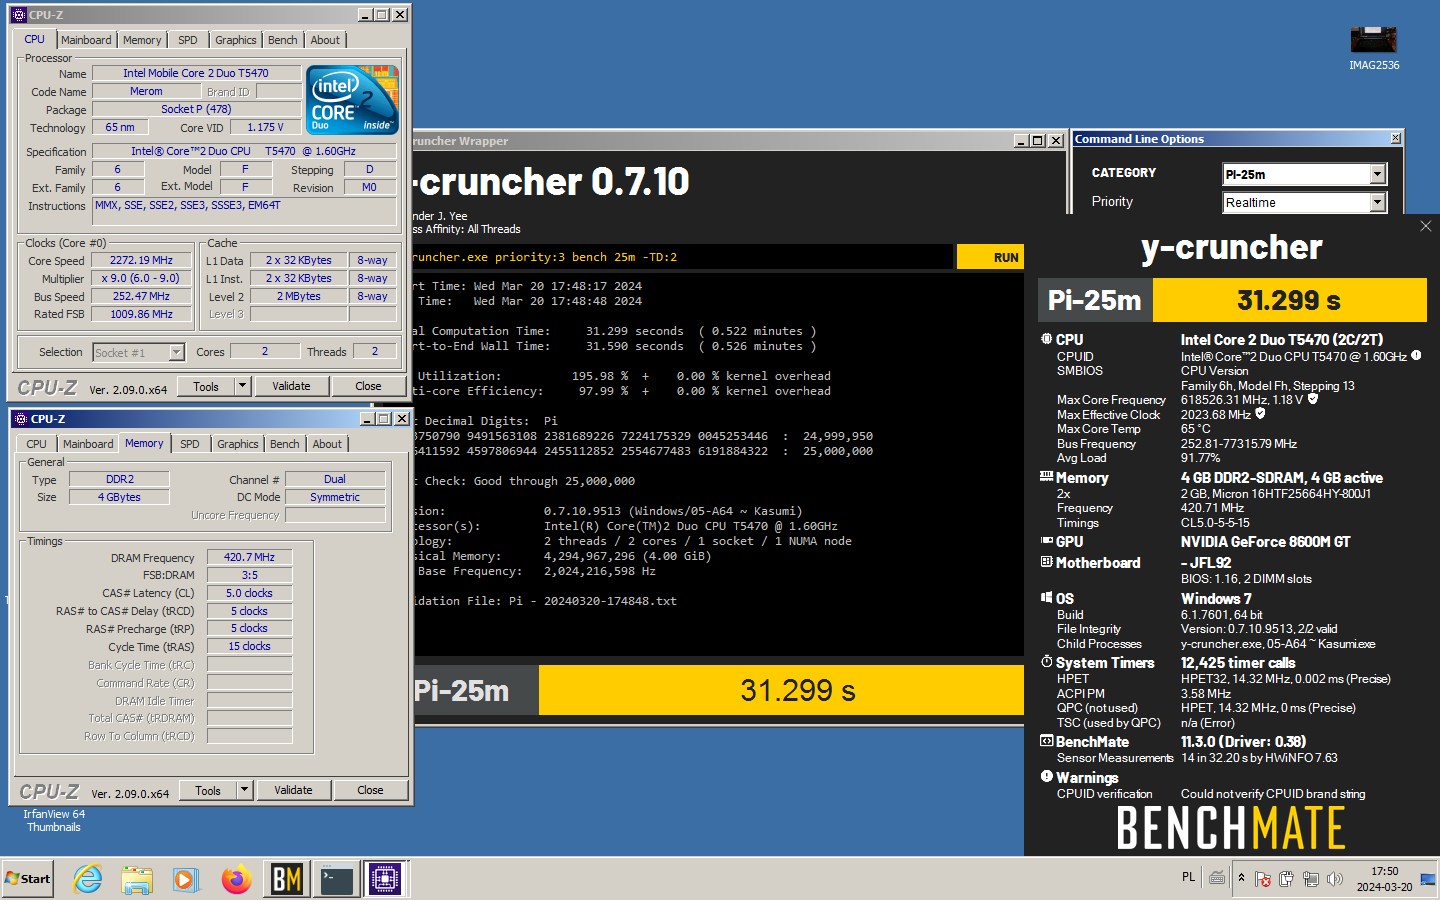Click shield checkmark beside Max Effective Clock
Image resolution: width=1440 pixels, height=900 pixels.
point(1260,413)
